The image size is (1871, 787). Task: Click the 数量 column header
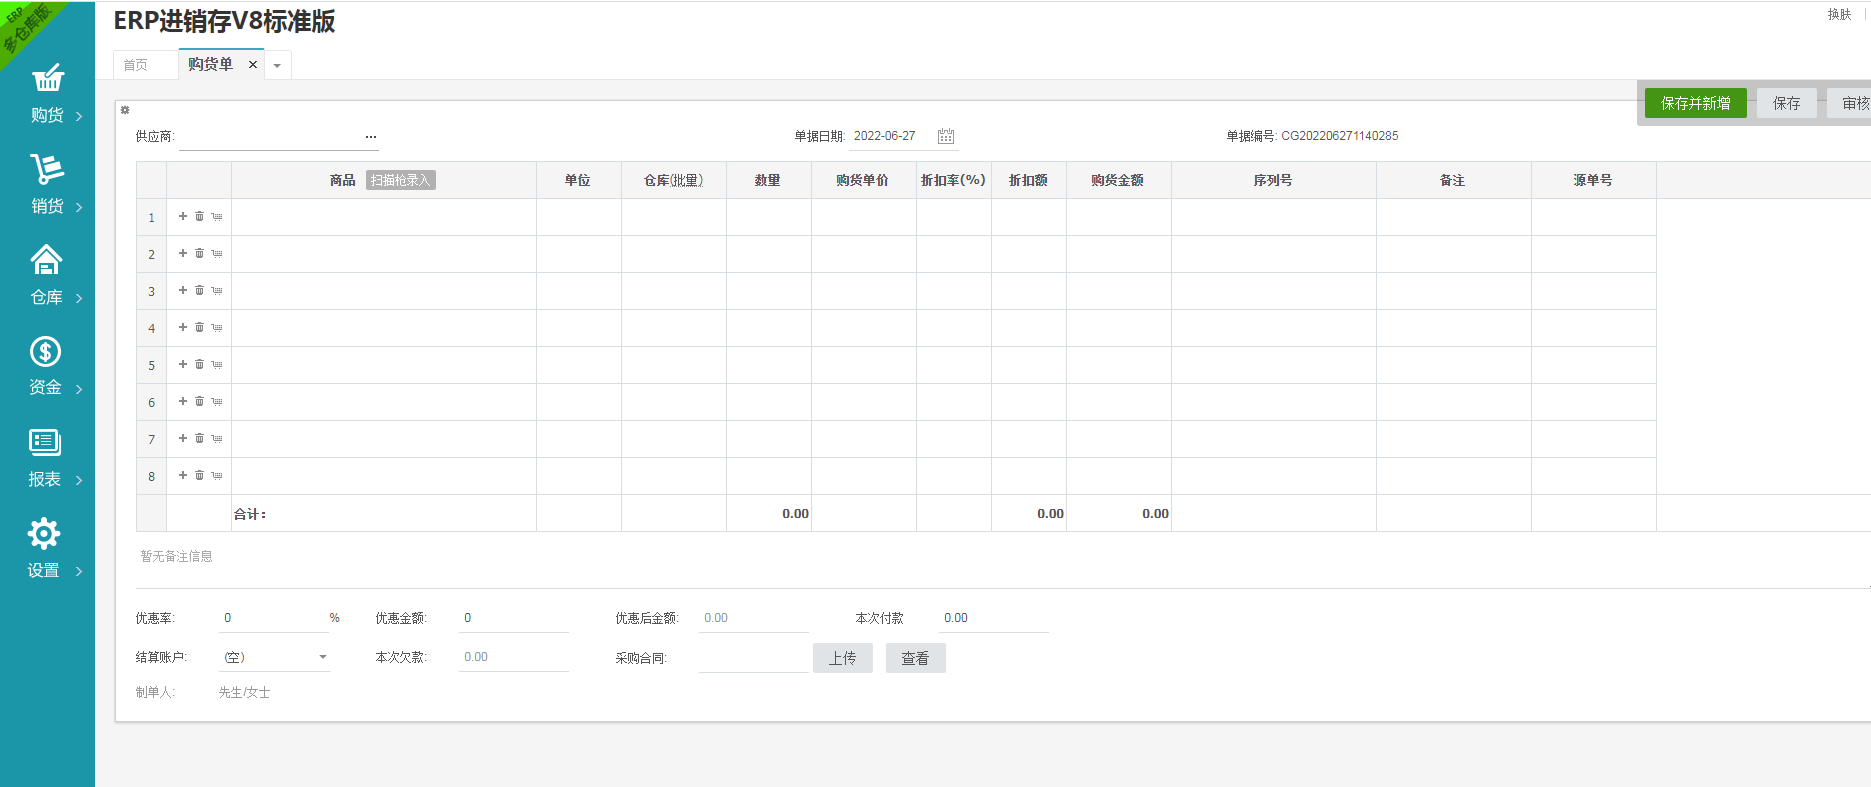point(768,180)
